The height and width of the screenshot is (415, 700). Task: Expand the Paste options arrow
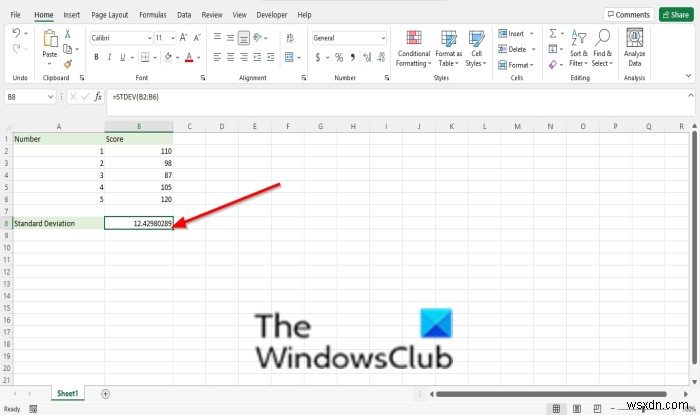50,64
